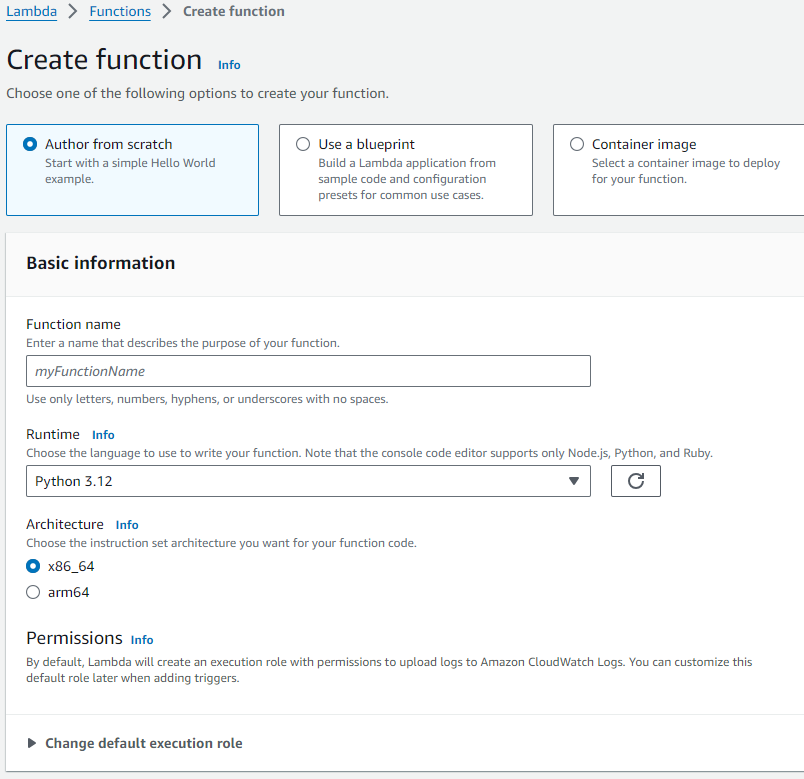Viewport: 804px width, 779px height.
Task: Click the chevron after the Functions breadcrumb
Action: (x=167, y=12)
